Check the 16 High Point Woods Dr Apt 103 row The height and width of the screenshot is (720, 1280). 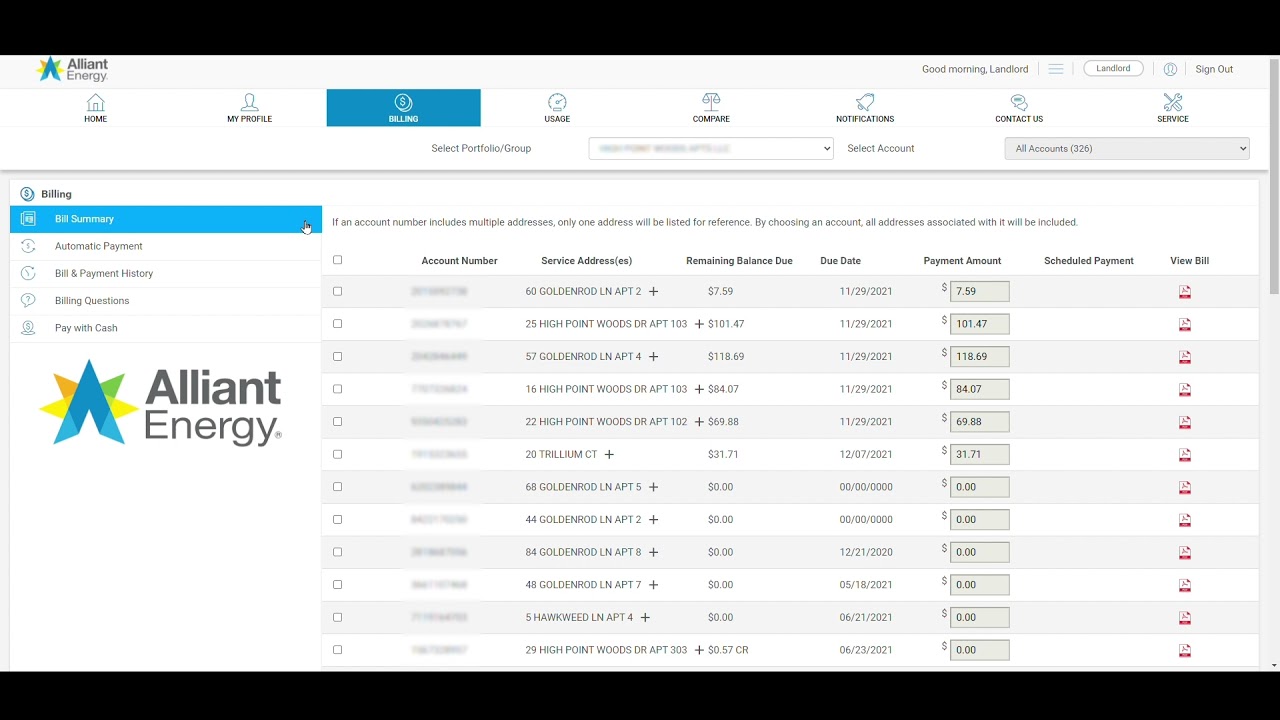(x=337, y=389)
